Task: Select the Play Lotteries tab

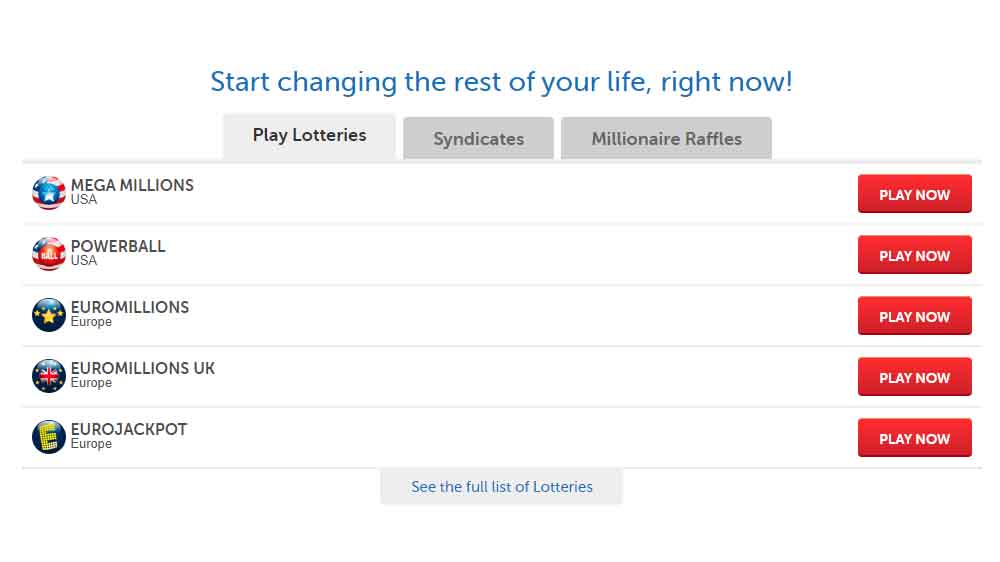Action: click(x=309, y=136)
